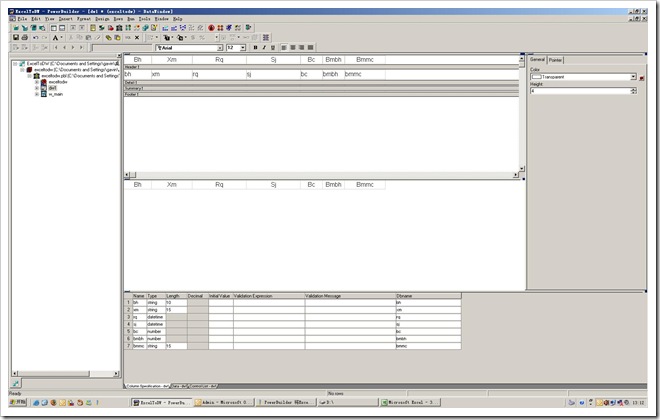Click the red icon beside the Color field
The image size is (660, 420).
[x=641, y=76]
